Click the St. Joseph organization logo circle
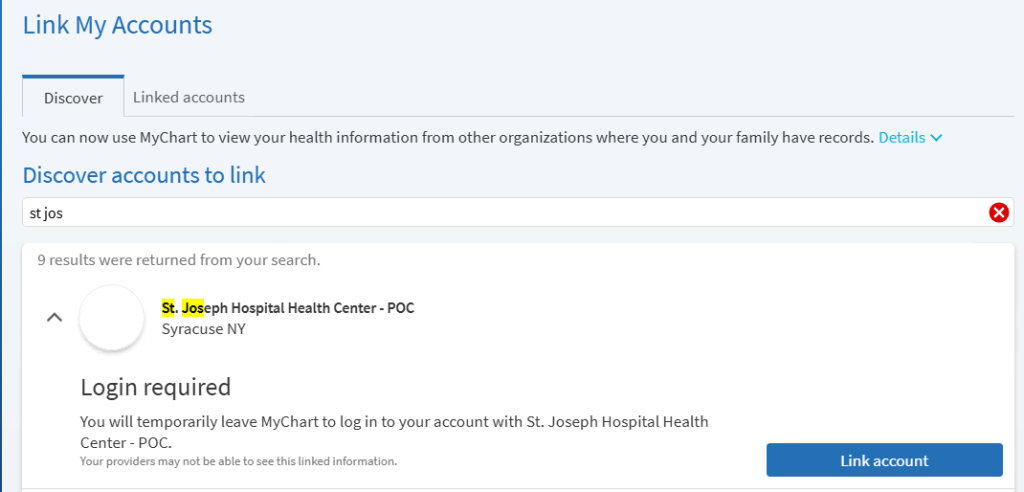 (x=112, y=318)
